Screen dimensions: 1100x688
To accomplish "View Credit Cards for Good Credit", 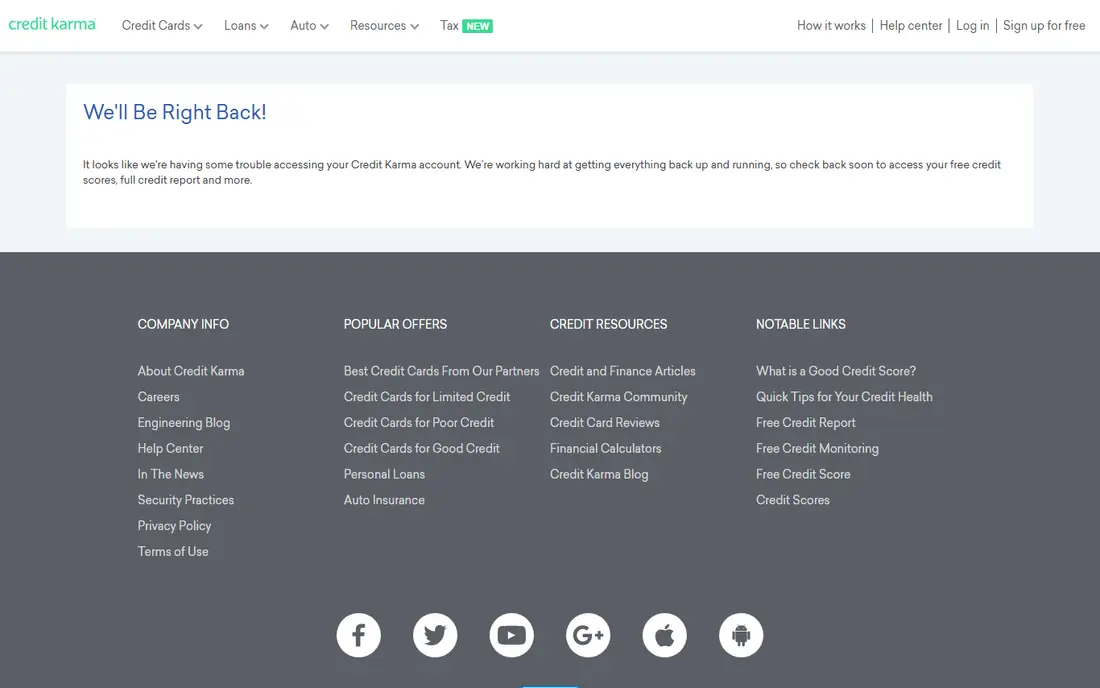I will point(422,449).
